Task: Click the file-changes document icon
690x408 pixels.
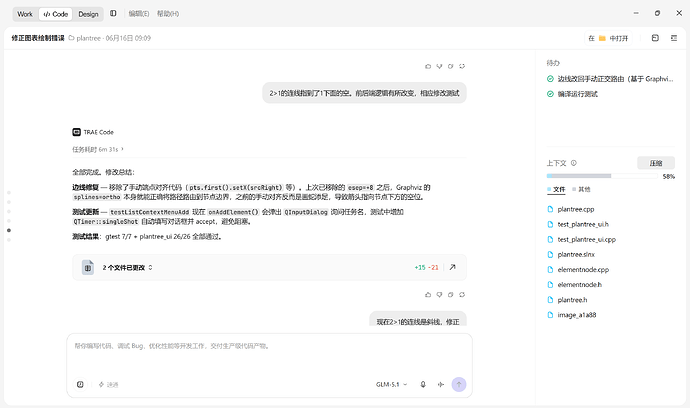Action: pyautogui.click(x=88, y=267)
